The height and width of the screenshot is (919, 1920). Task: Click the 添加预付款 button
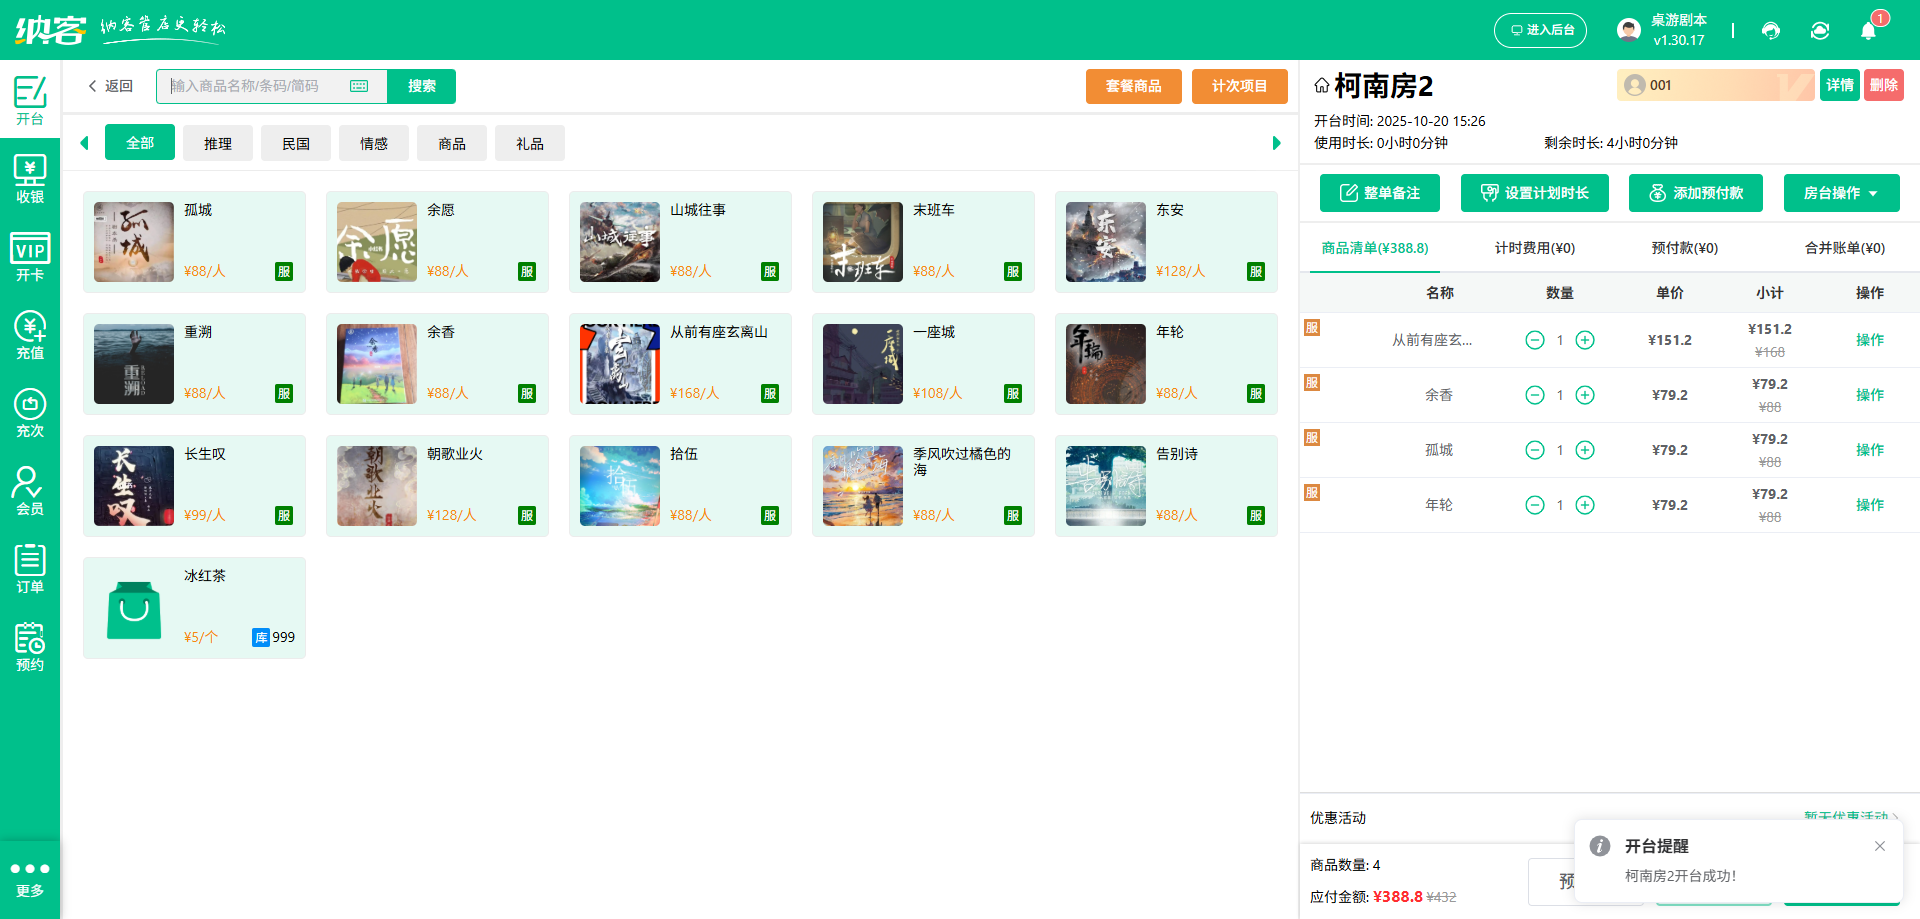point(1695,192)
